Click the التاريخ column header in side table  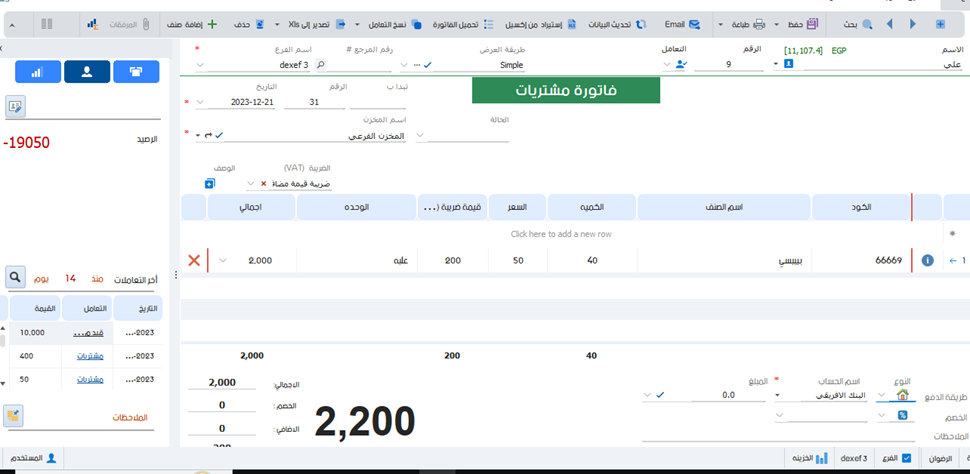click(137, 308)
